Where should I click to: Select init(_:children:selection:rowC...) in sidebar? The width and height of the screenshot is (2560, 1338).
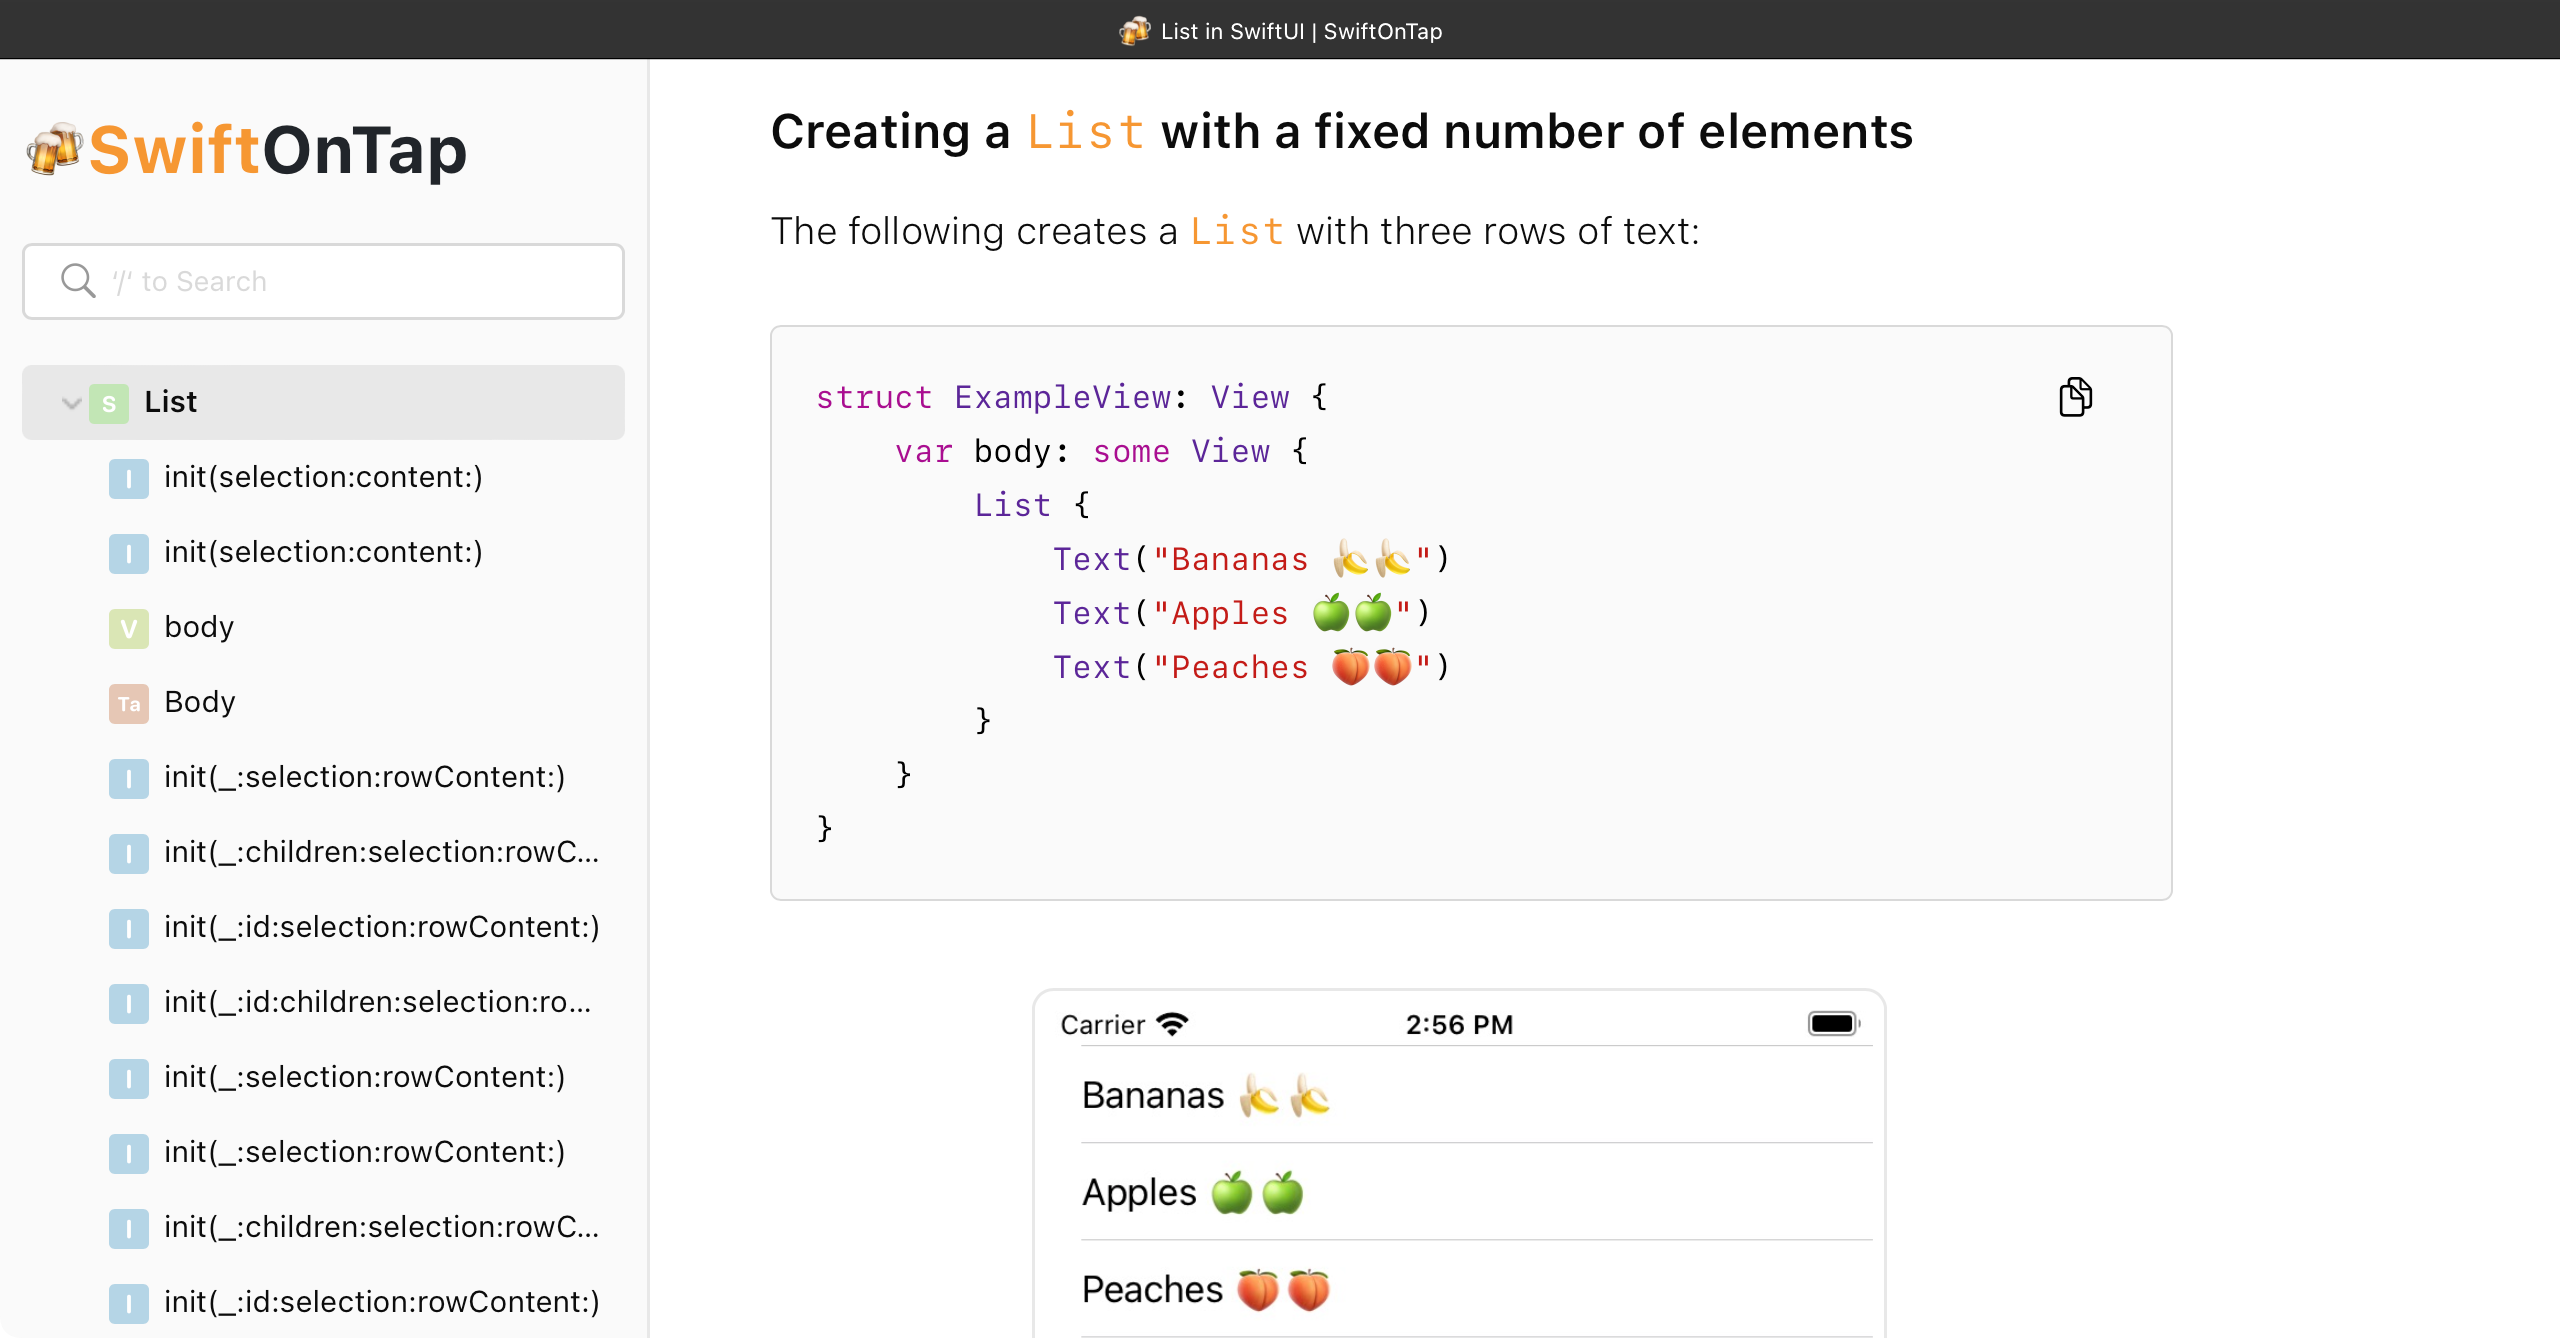380,852
